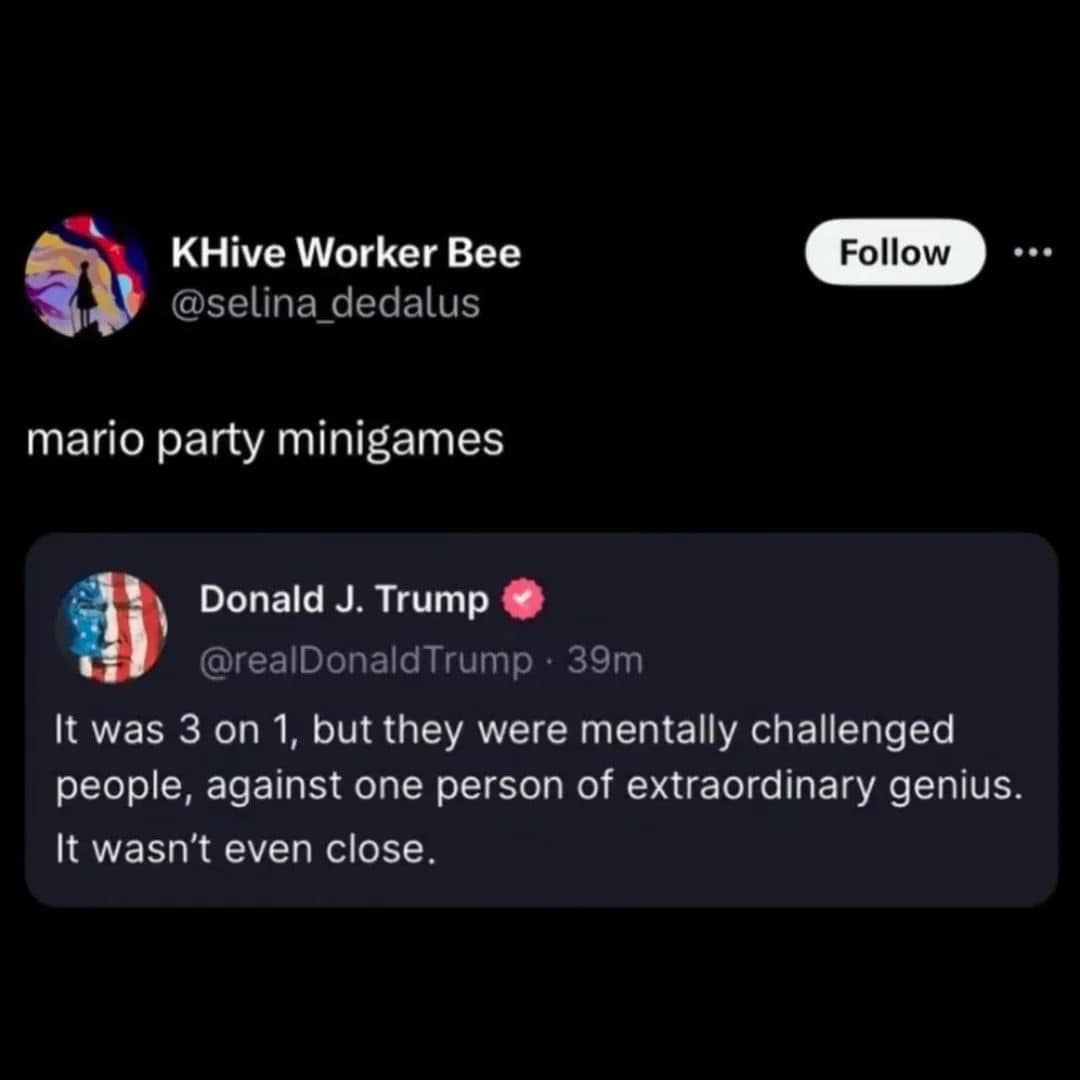Click the 'It was 3 on 1' line
The height and width of the screenshot is (1080, 1080).
tap(504, 729)
